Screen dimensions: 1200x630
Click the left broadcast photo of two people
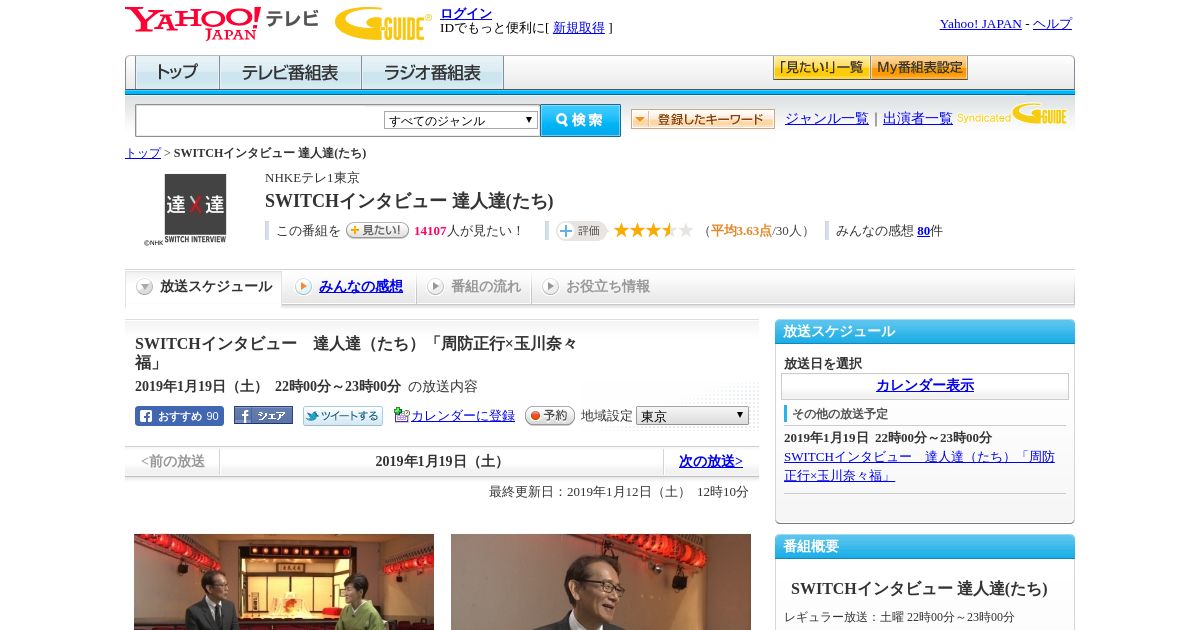284,582
